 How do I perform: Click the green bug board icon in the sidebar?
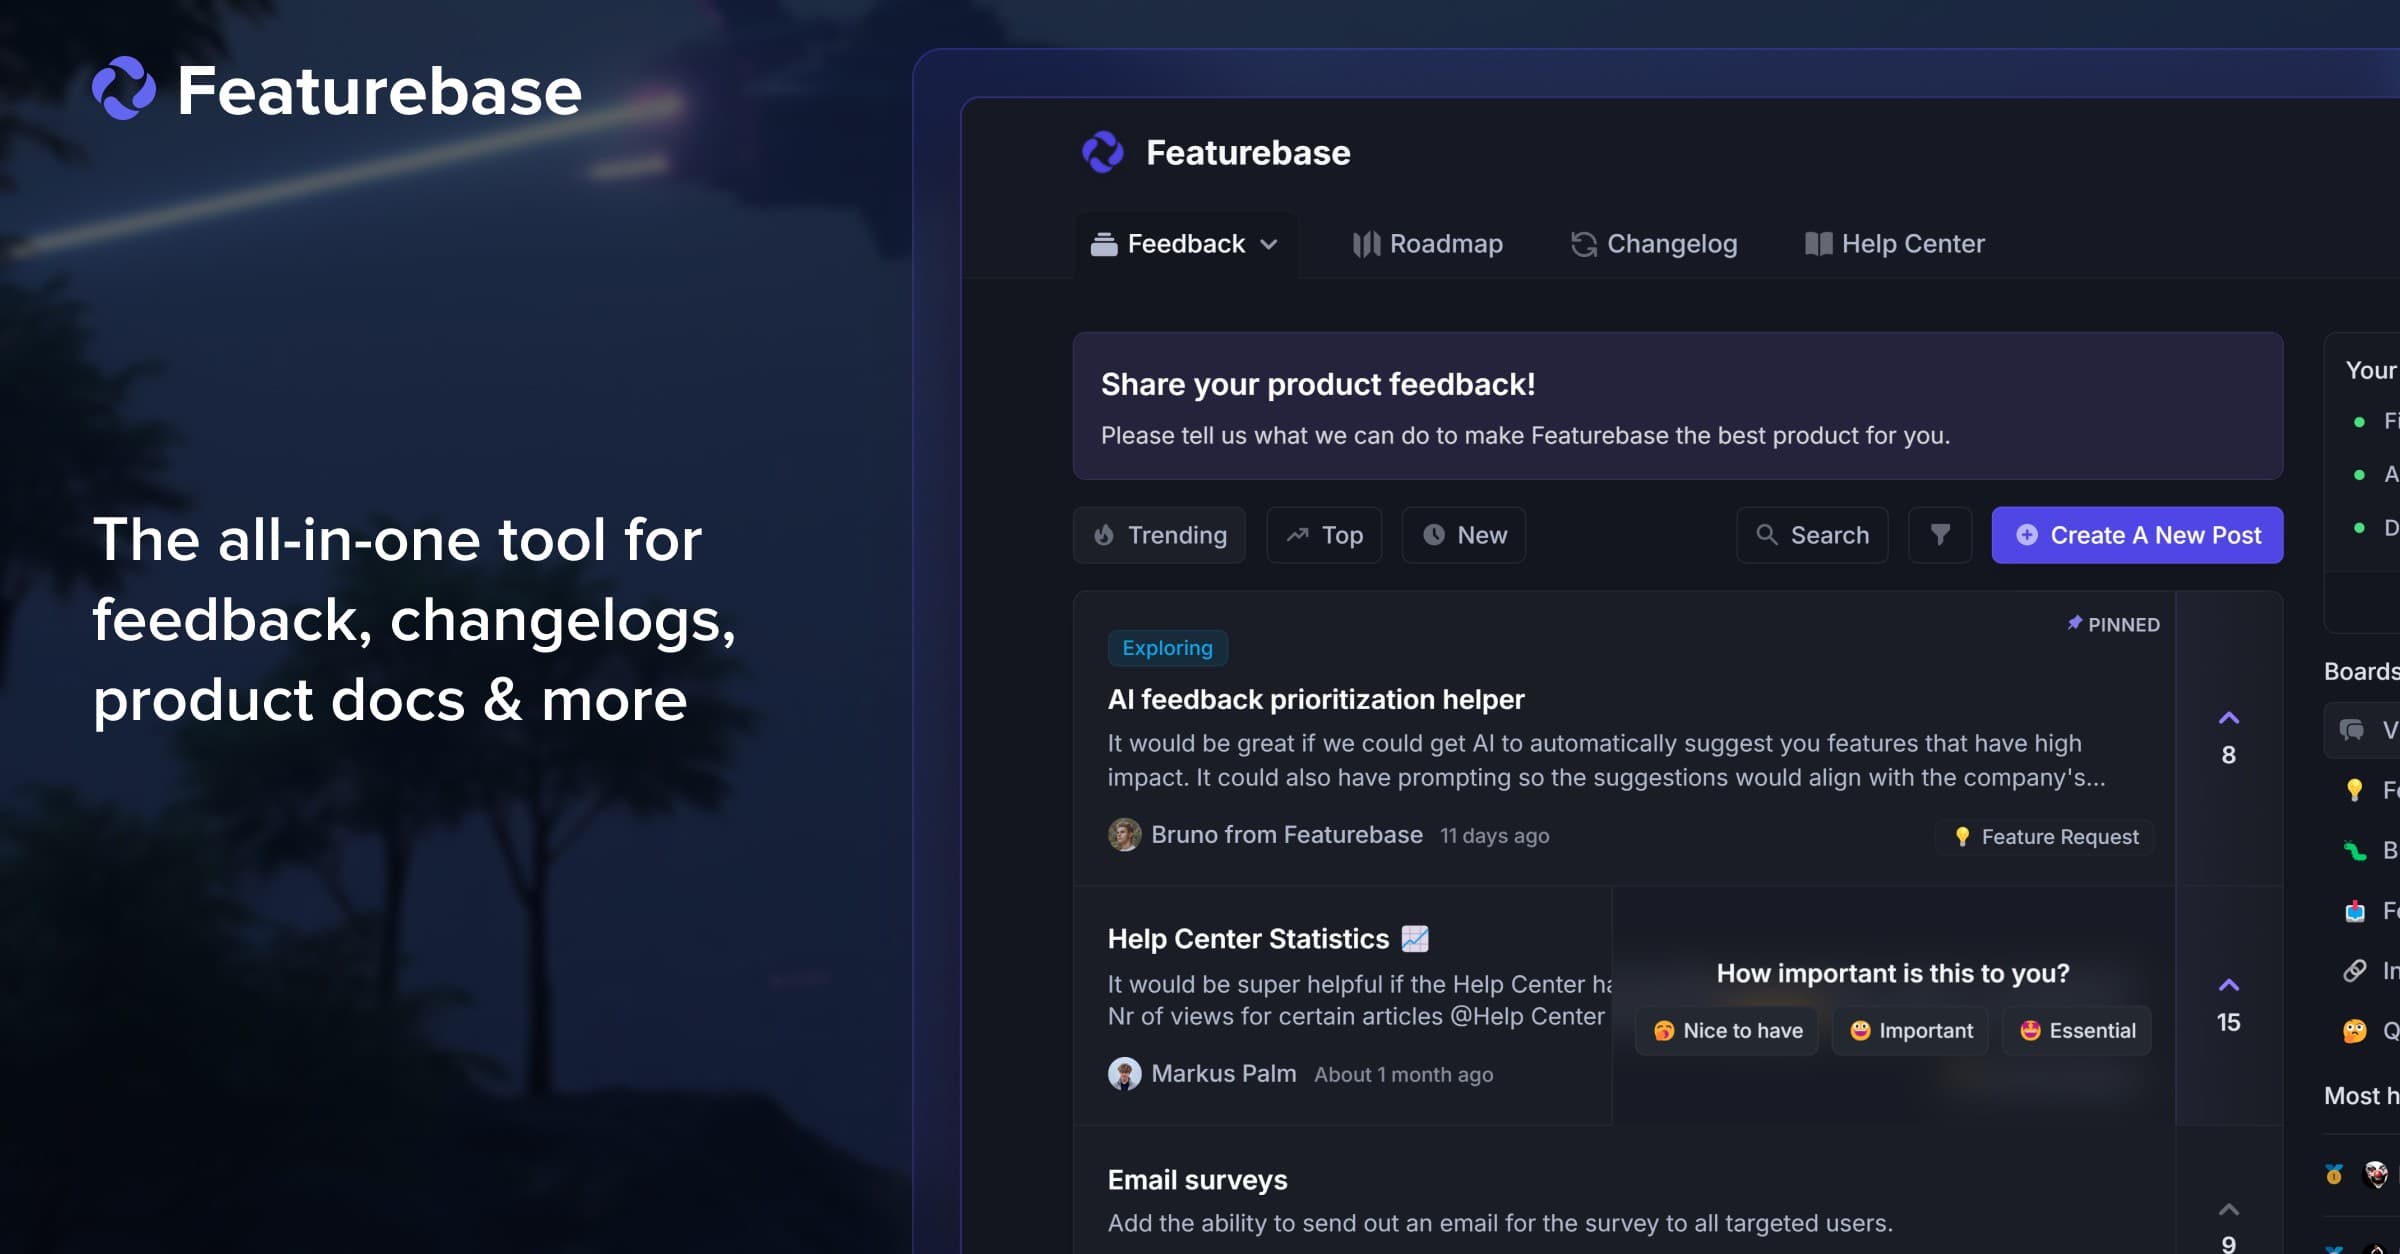[2355, 850]
